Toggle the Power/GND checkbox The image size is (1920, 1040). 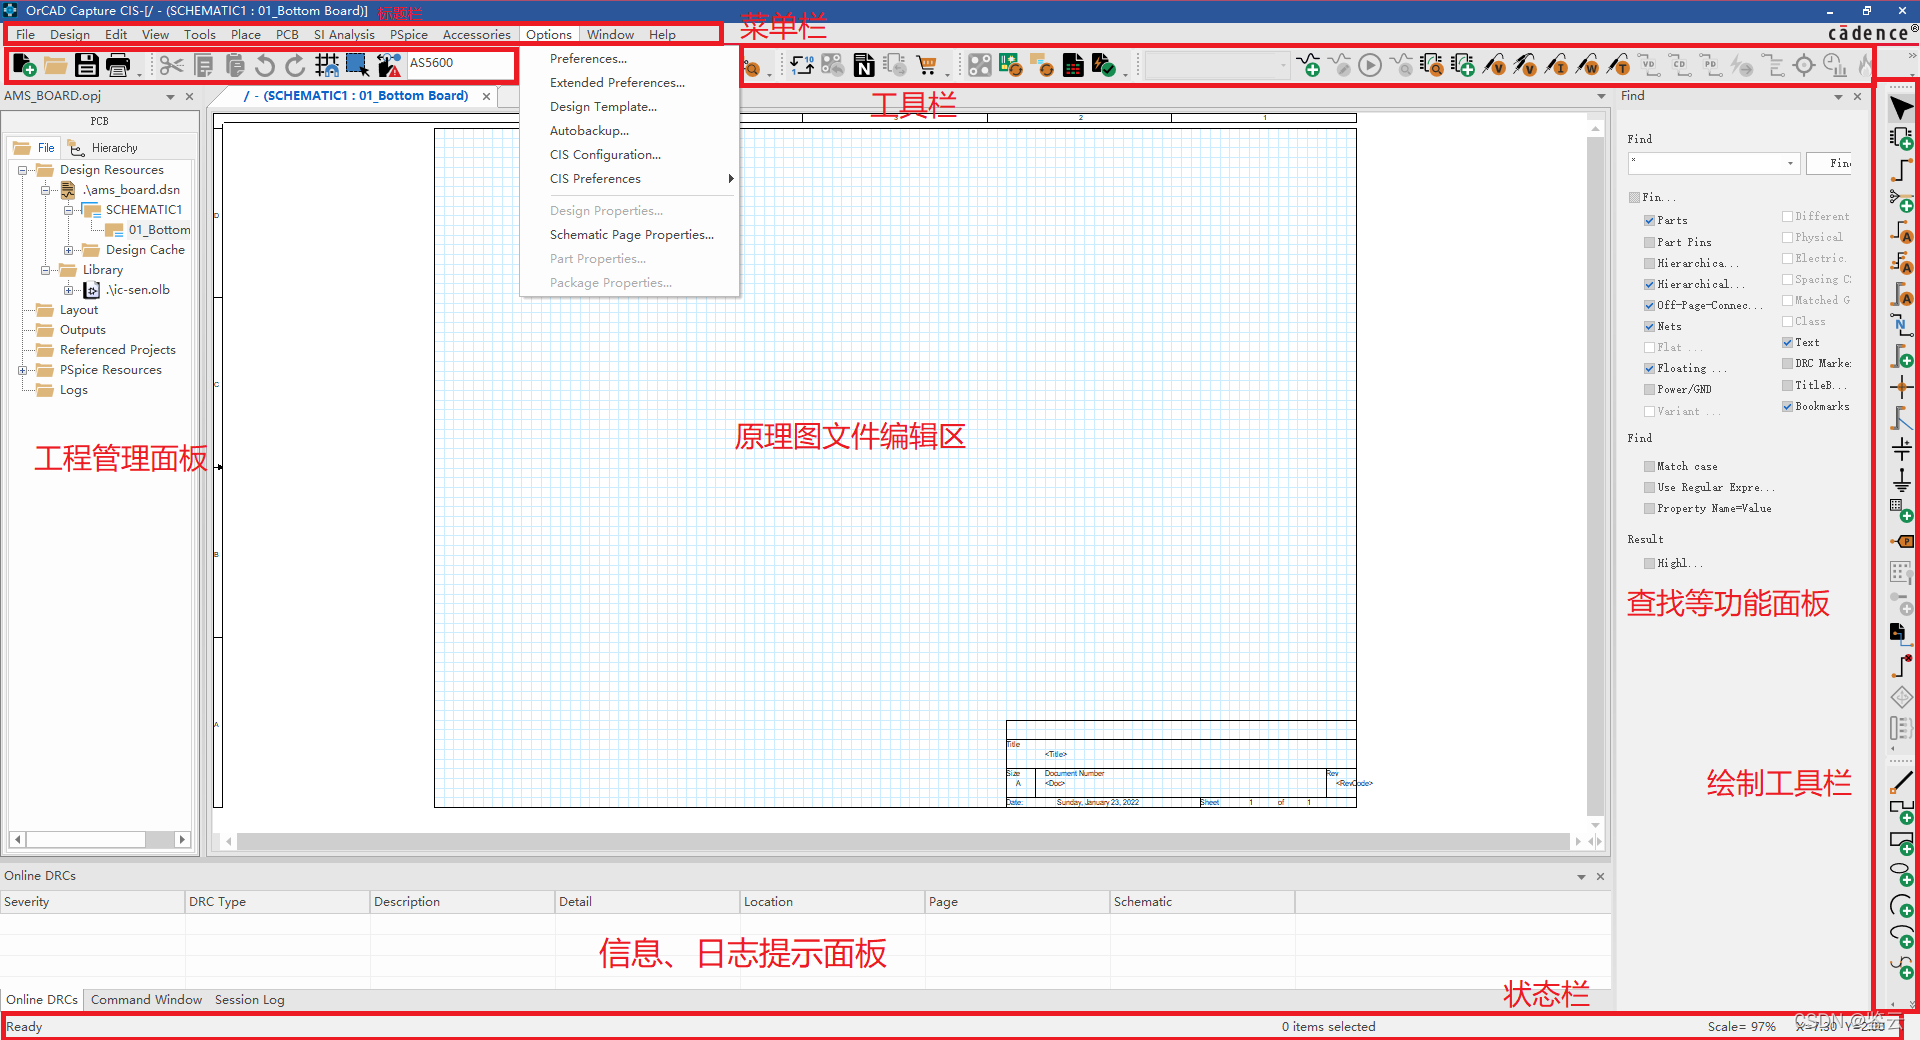tap(1649, 389)
